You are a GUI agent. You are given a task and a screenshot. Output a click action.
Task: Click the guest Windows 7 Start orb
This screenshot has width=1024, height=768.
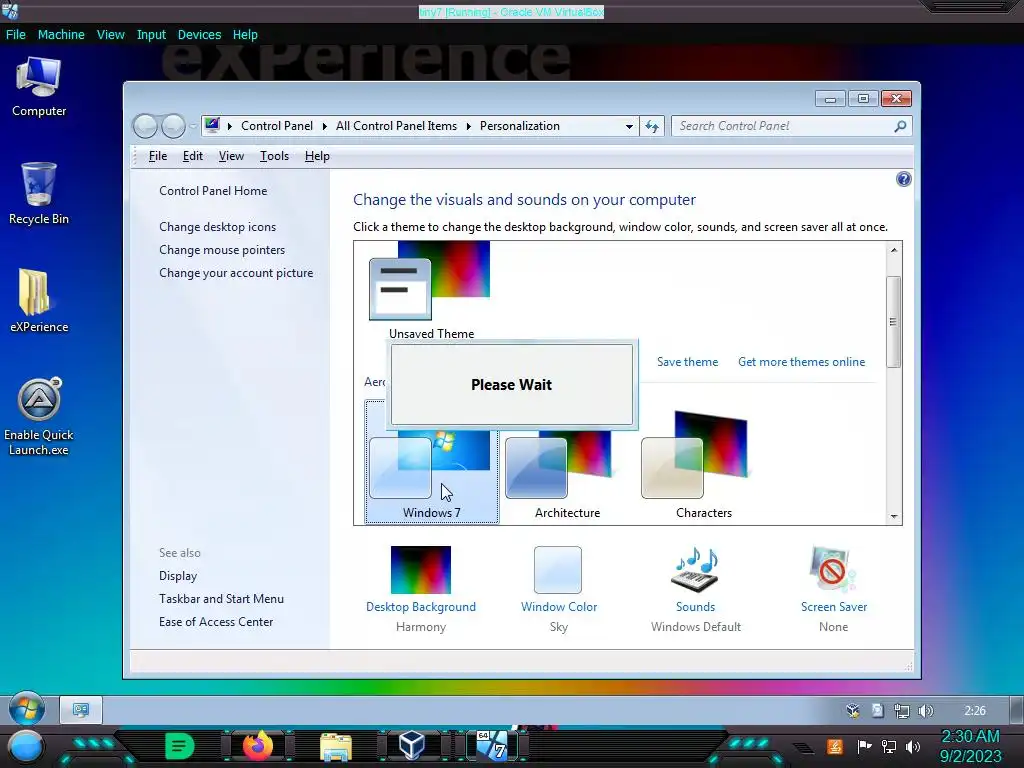point(27,709)
